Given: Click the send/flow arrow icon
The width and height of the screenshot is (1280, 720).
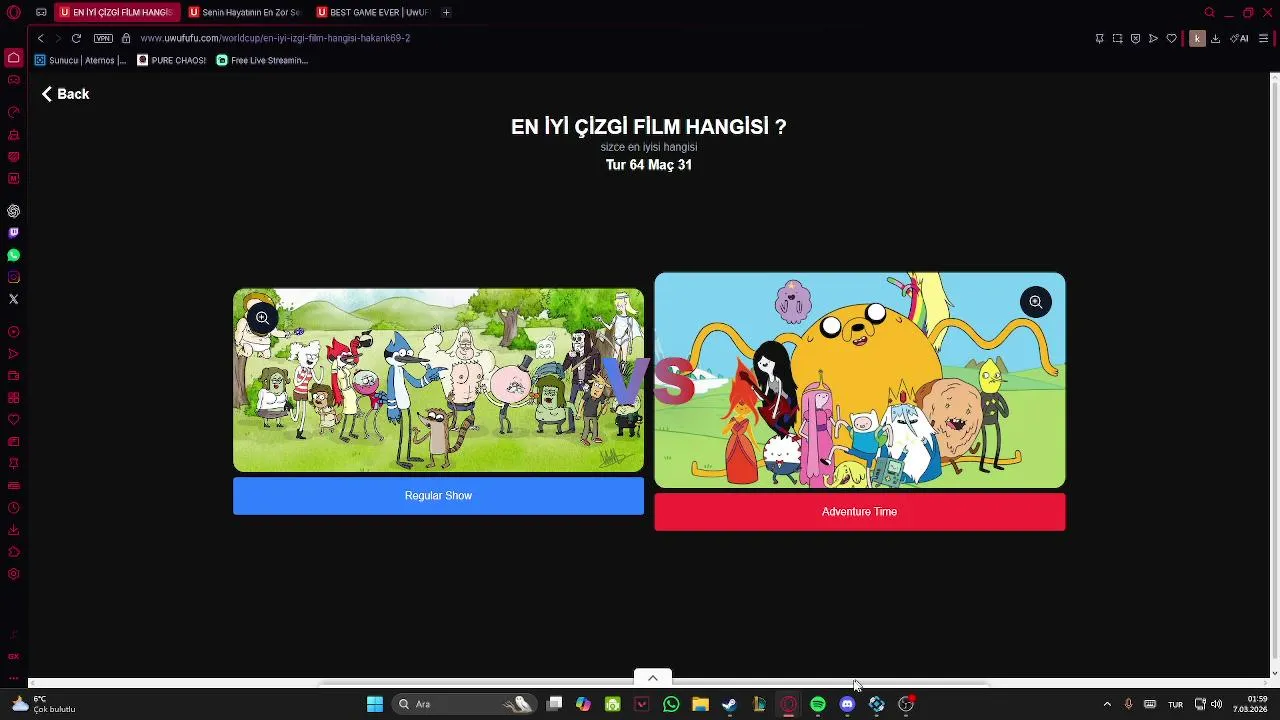Looking at the screenshot, I should (x=1153, y=38).
